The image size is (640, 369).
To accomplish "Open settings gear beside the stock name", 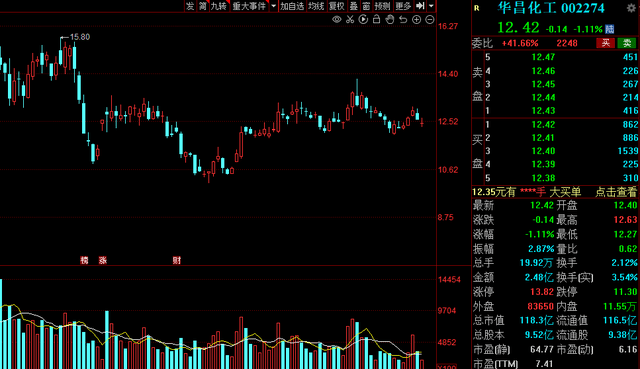I will (x=631, y=8).
